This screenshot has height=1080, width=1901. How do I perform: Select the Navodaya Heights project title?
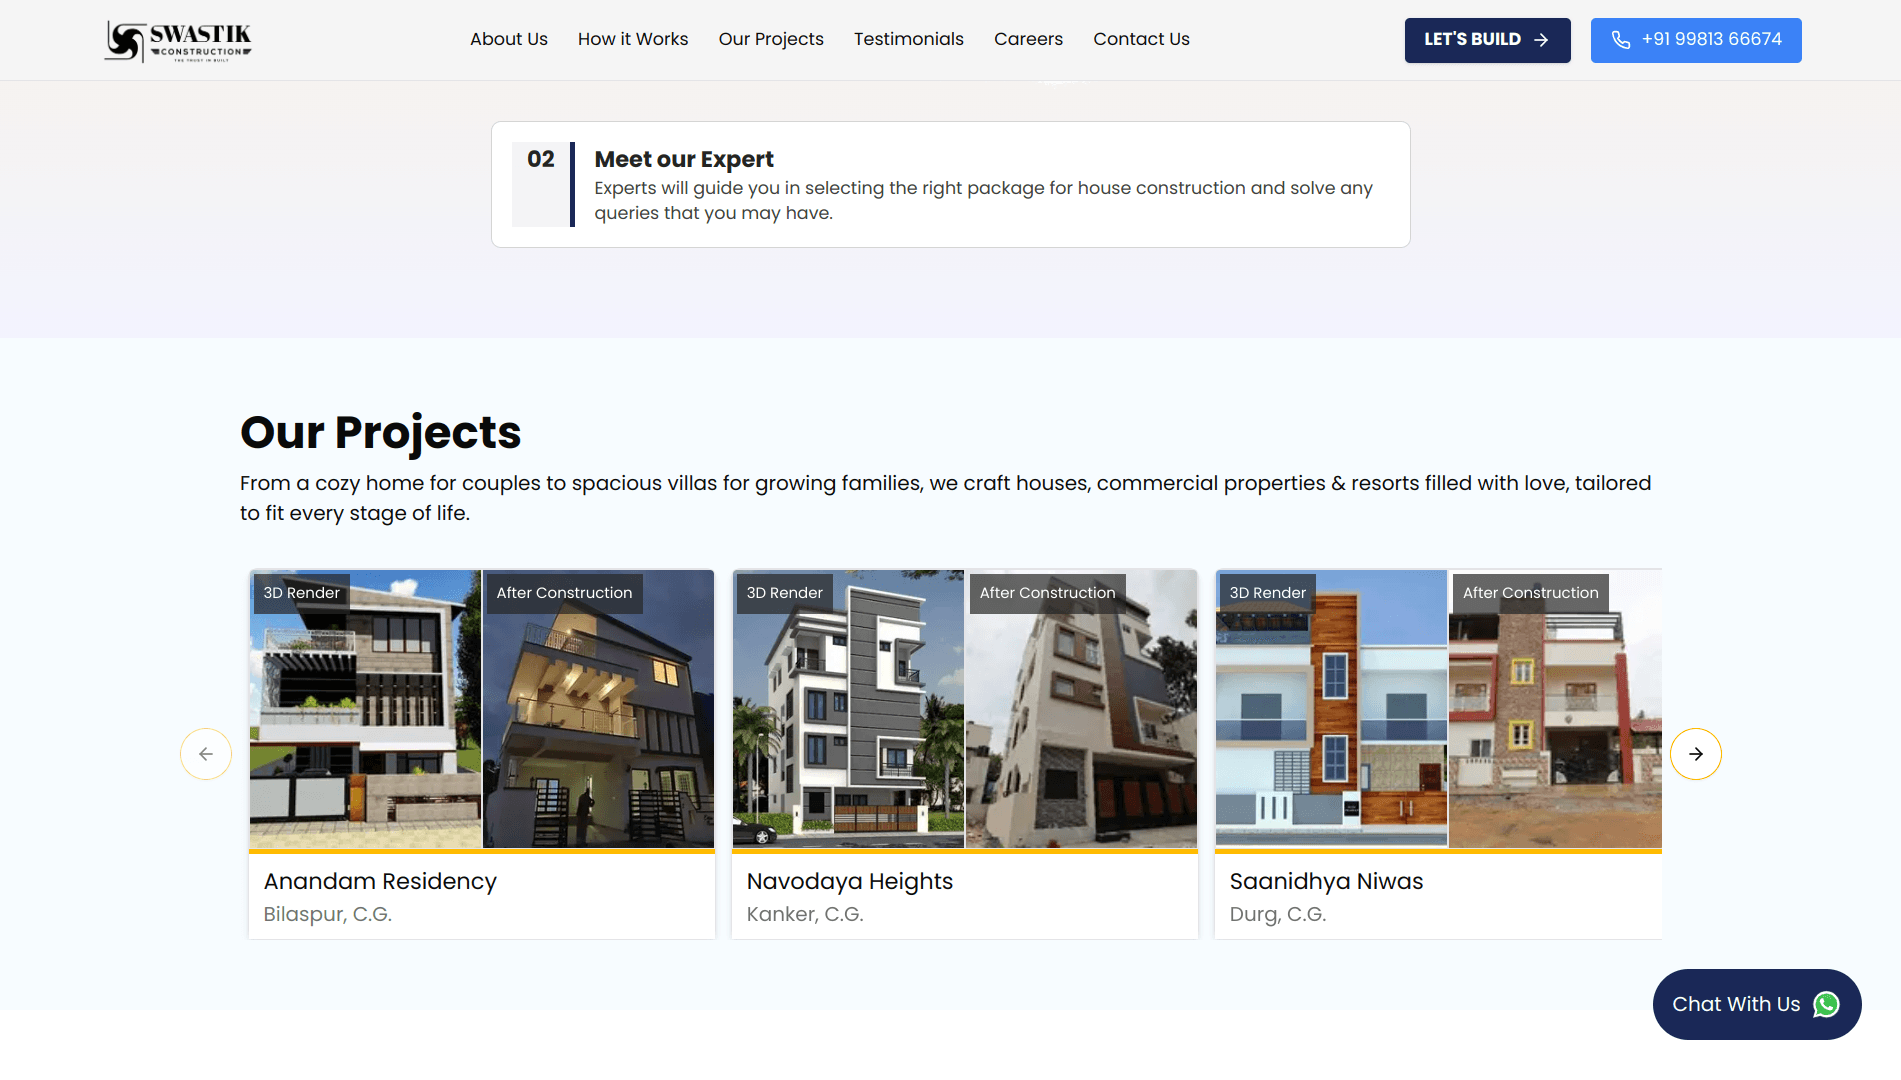coord(849,881)
